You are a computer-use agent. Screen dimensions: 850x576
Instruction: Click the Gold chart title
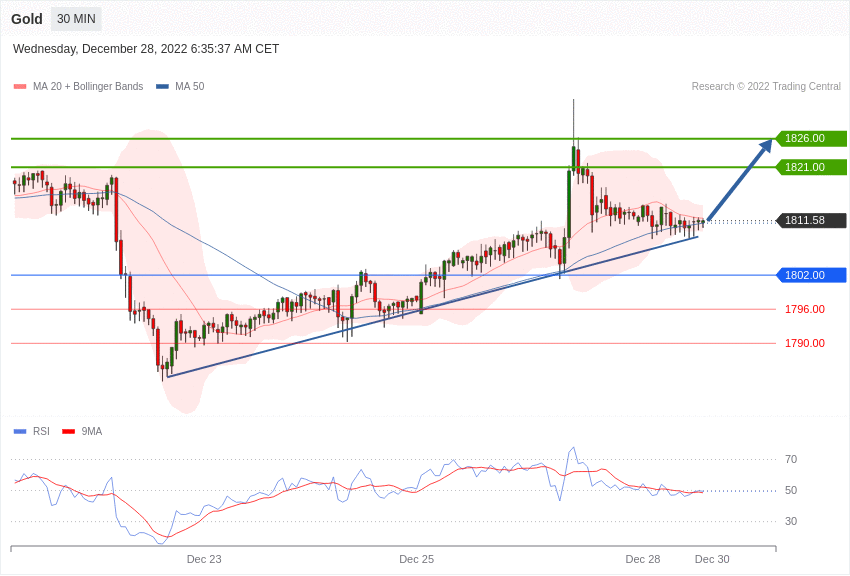click(27, 19)
